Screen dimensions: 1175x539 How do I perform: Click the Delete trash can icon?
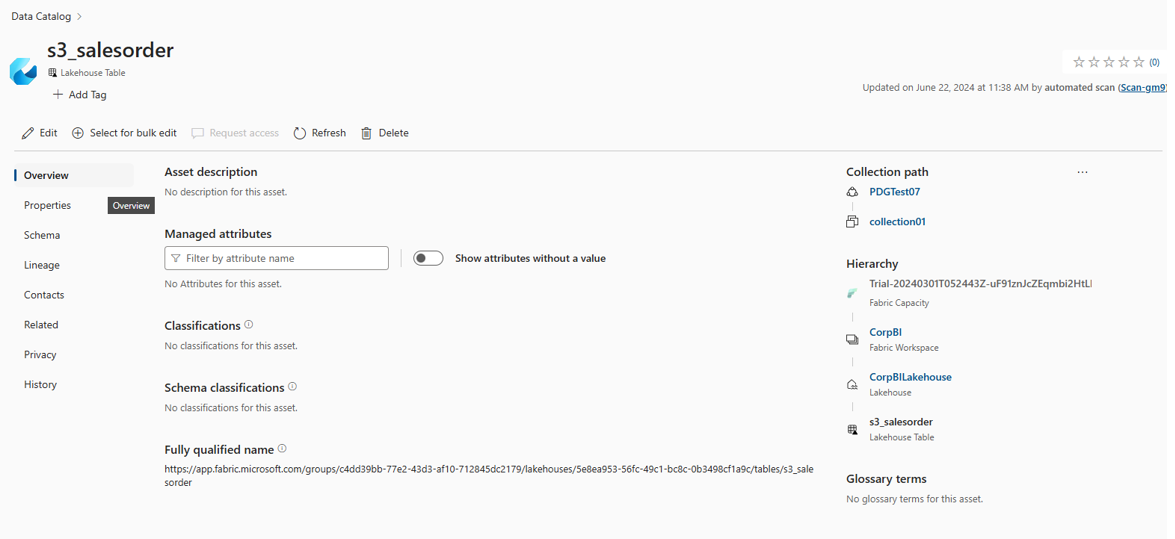[x=366, y=133]
